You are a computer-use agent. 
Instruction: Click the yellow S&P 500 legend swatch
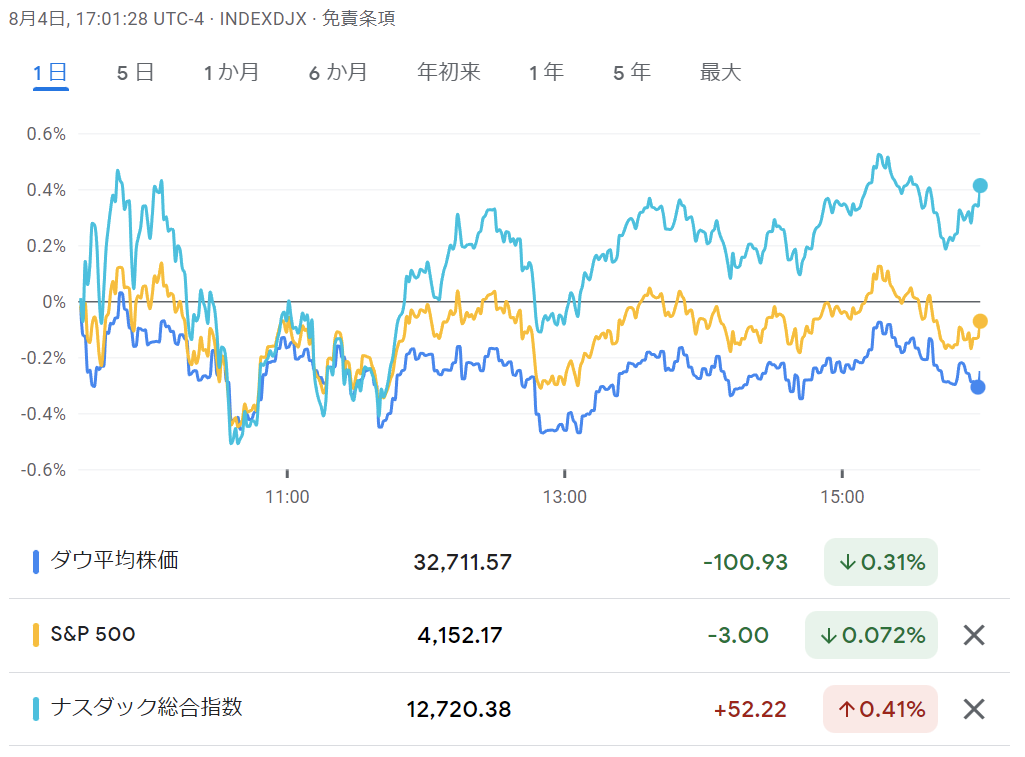pos(36,635)
